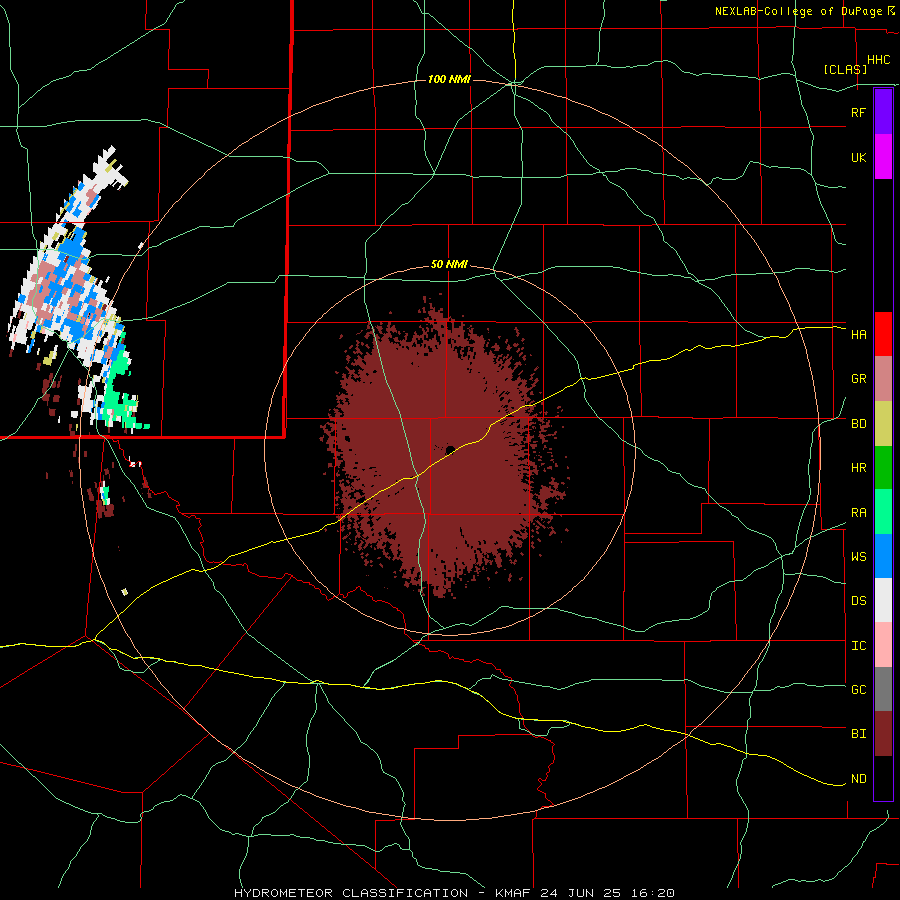Click the "GR" legend label
This screenshot has width=900, height=900.
coord(858,379)
